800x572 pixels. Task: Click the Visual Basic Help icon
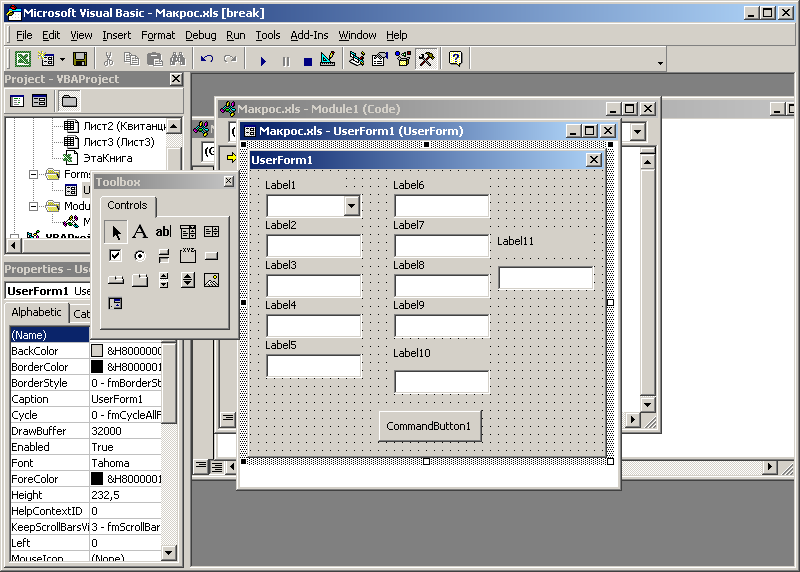[x=456, y=59]
